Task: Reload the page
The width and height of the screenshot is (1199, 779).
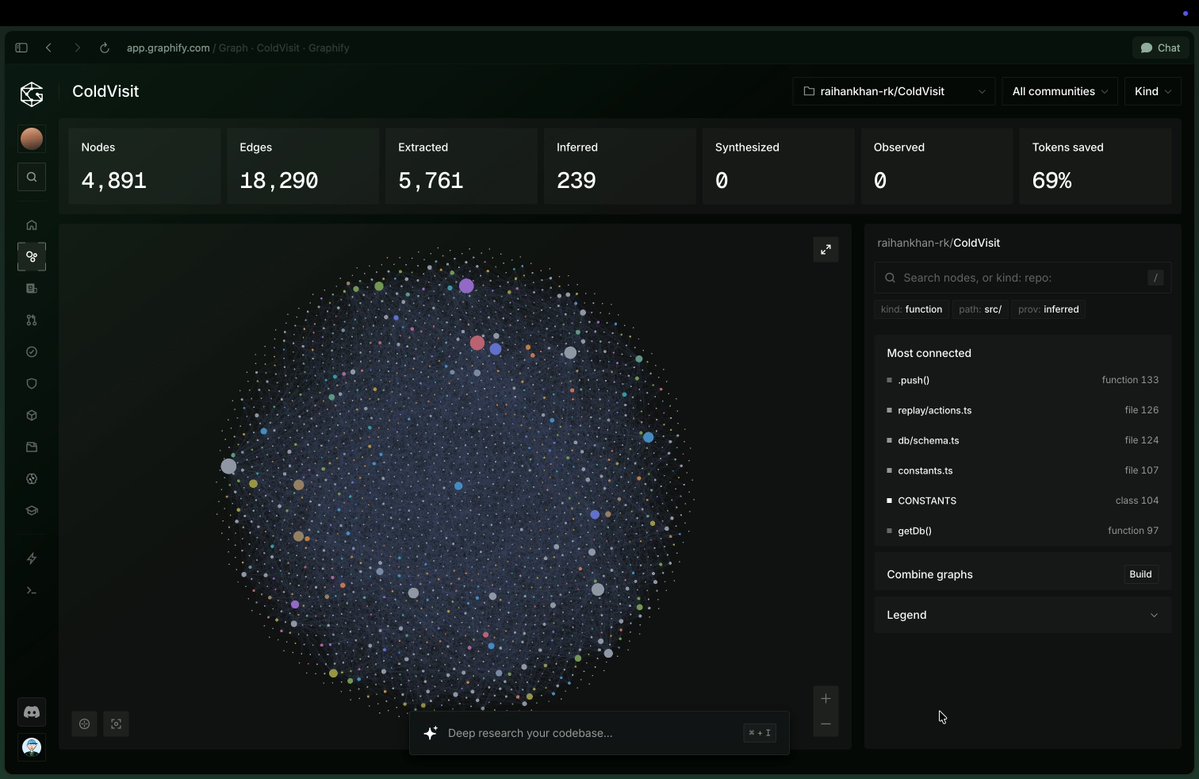Action: [104, 47]
